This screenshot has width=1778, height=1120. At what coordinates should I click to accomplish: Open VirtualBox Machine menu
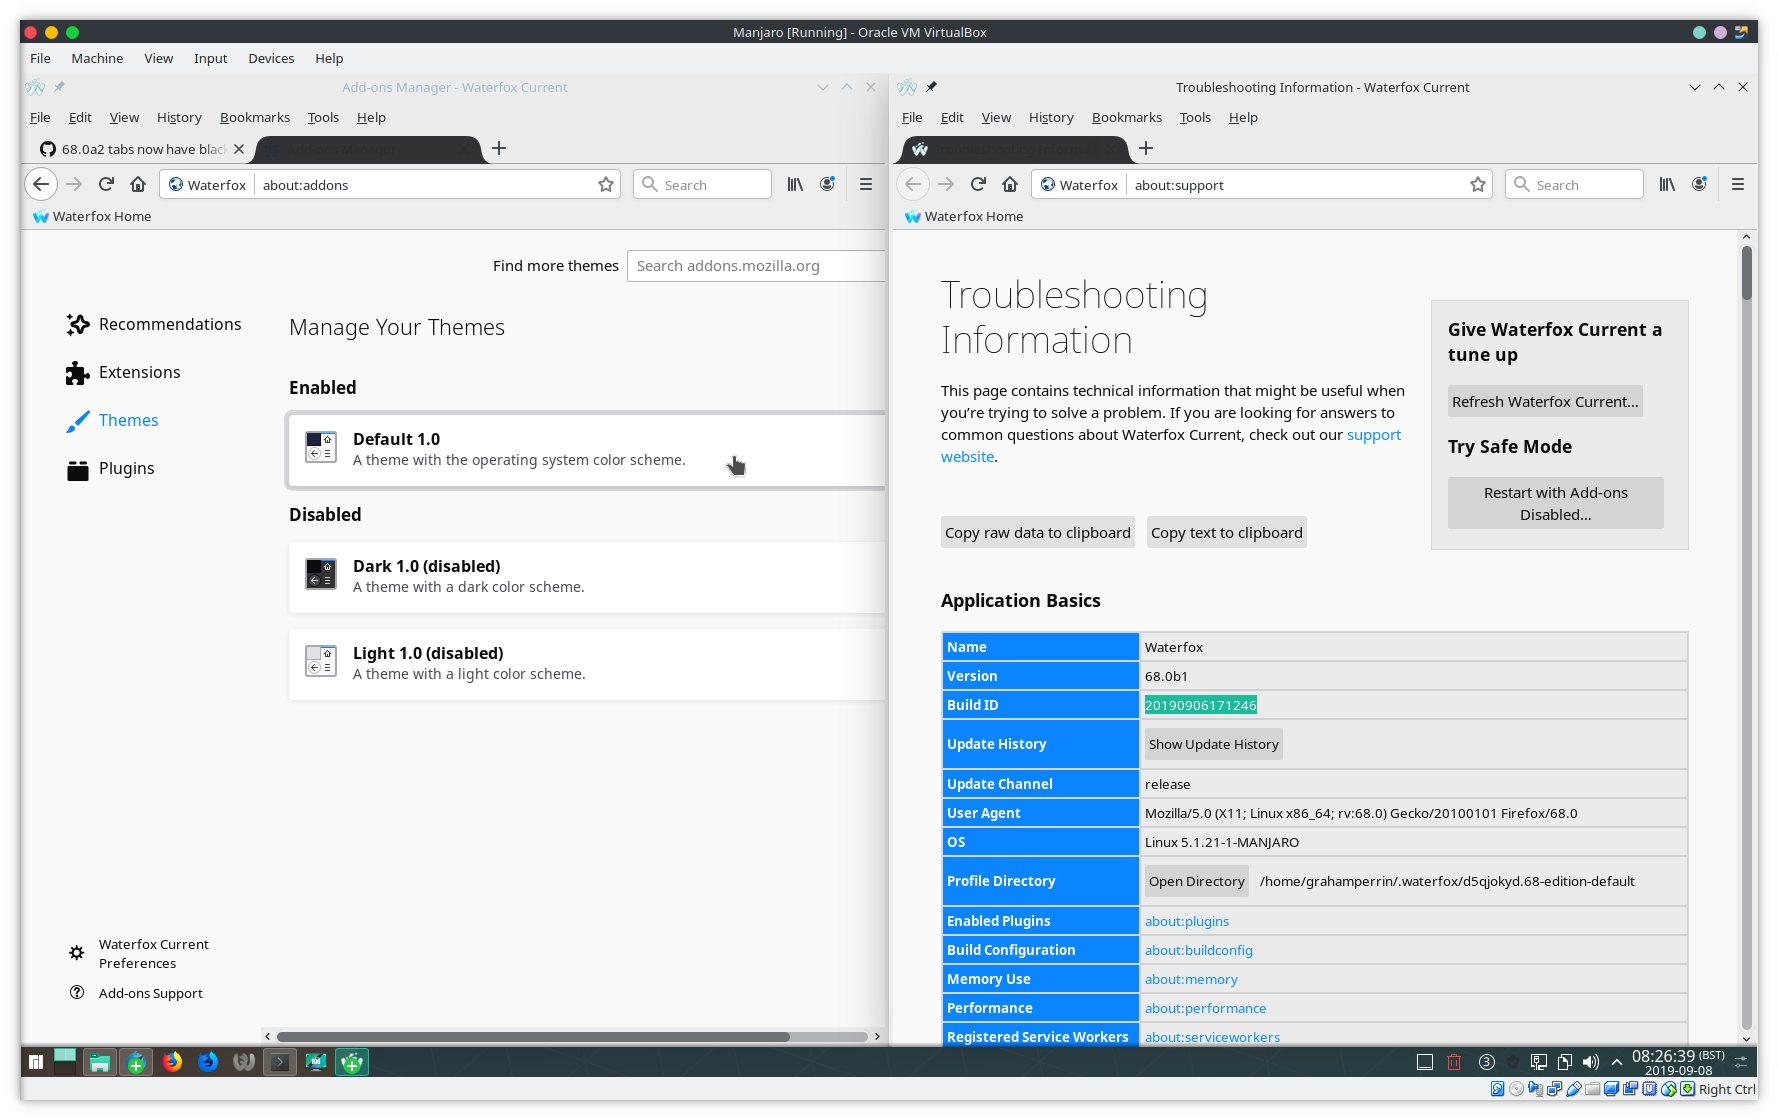(97, 58)
